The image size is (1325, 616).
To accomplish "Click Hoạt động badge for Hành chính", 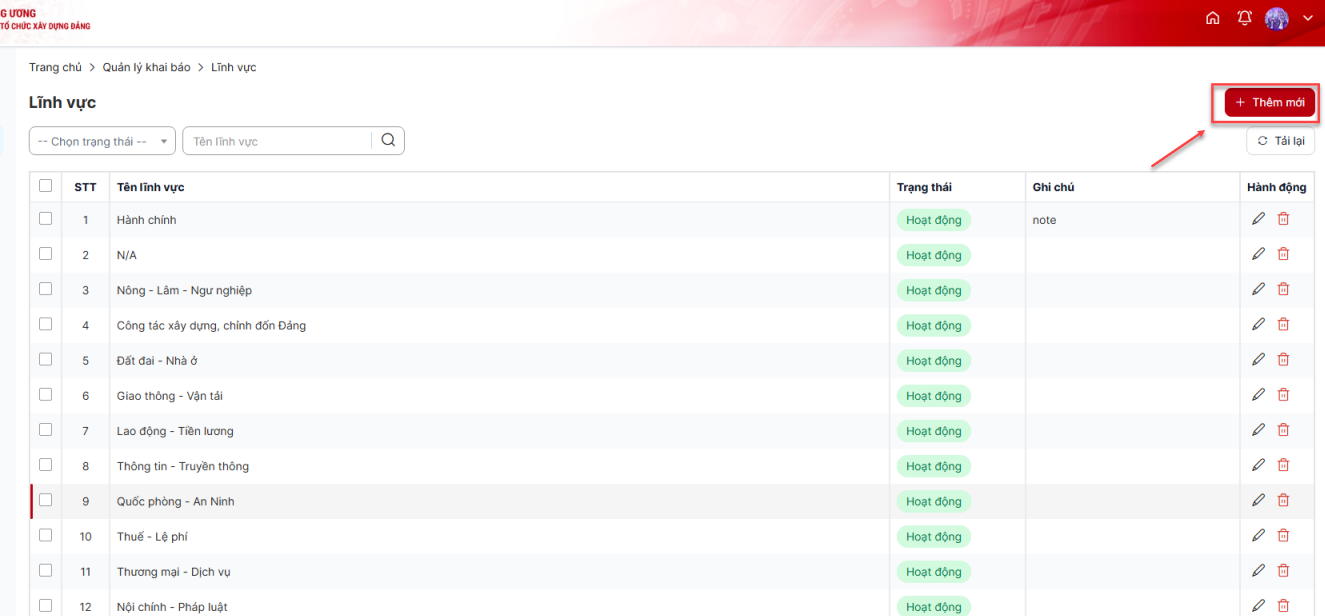I will coord(934,220).
